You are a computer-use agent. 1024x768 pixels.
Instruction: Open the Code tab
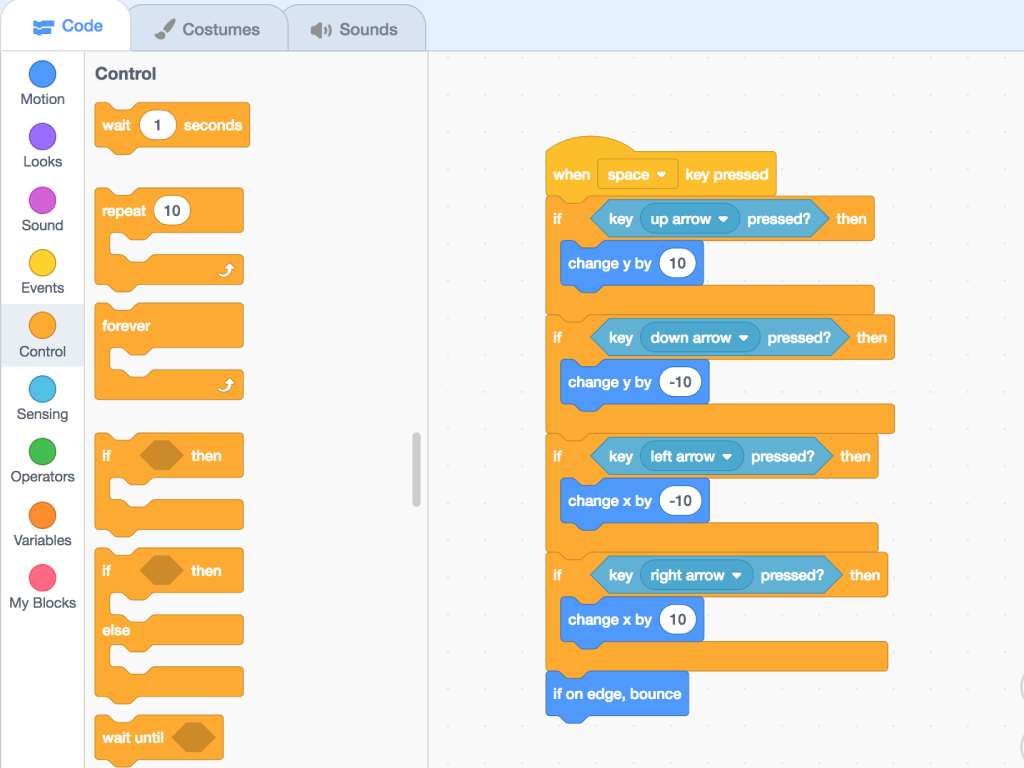[x=67, y=26]
